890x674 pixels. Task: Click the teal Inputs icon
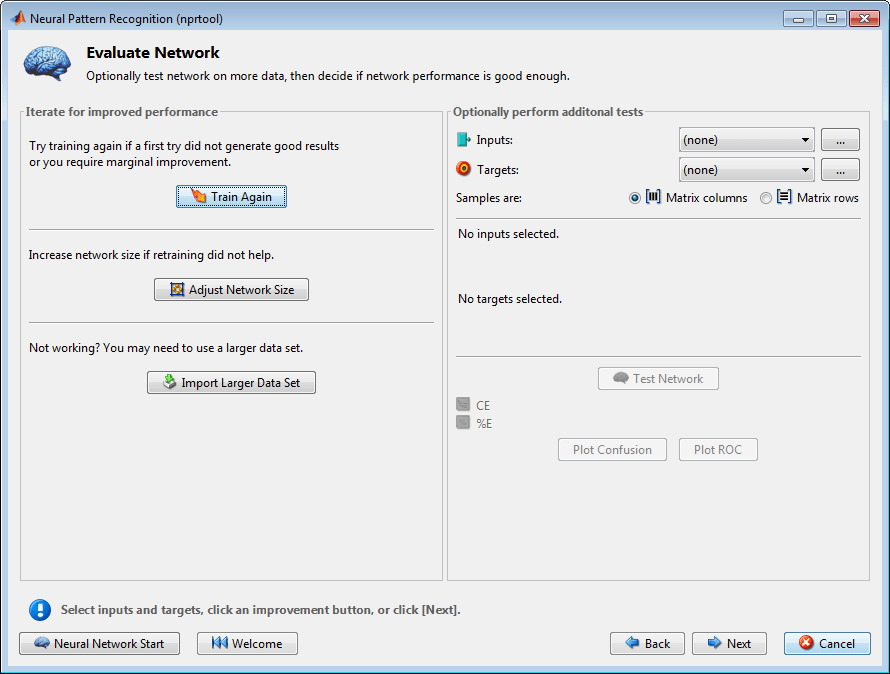[464, 139]
